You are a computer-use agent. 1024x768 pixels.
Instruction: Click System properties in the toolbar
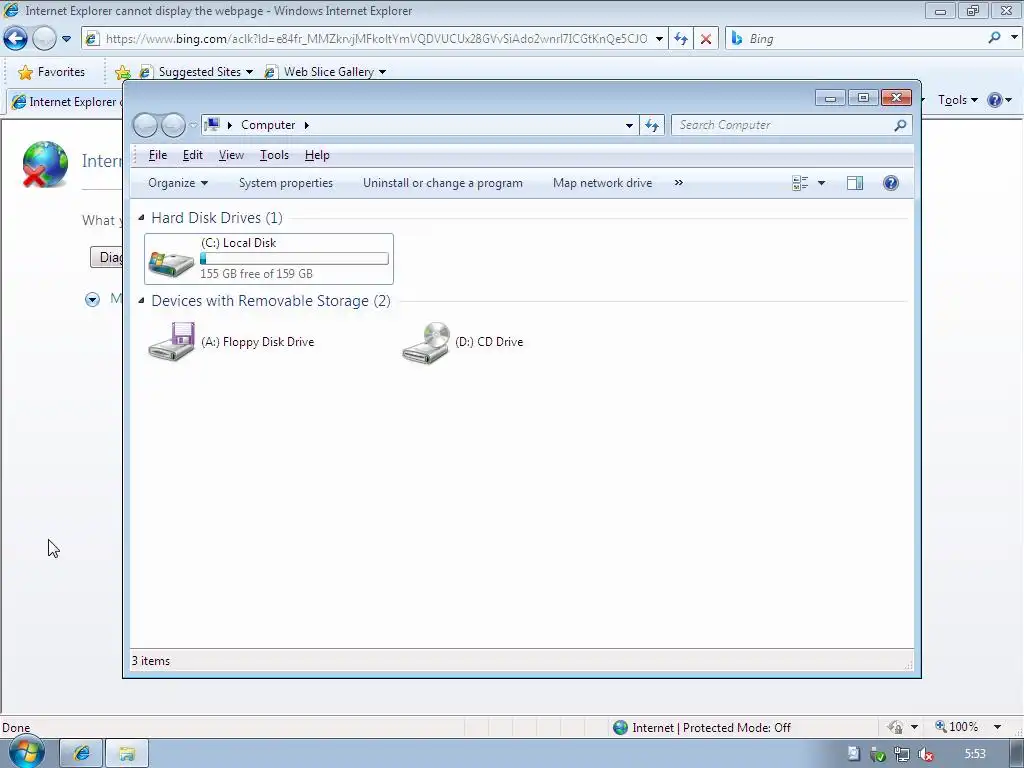click(285, 183)
